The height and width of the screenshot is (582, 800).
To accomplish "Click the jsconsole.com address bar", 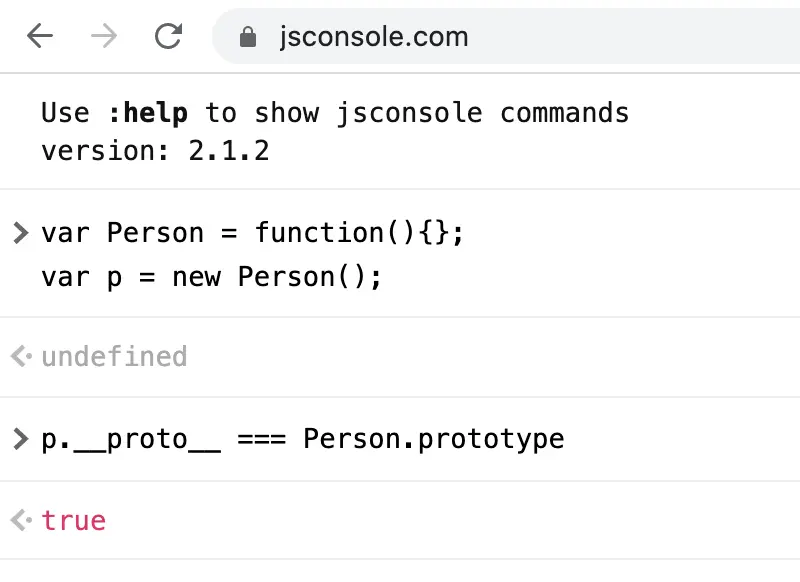I will click(x=505, y=36).
